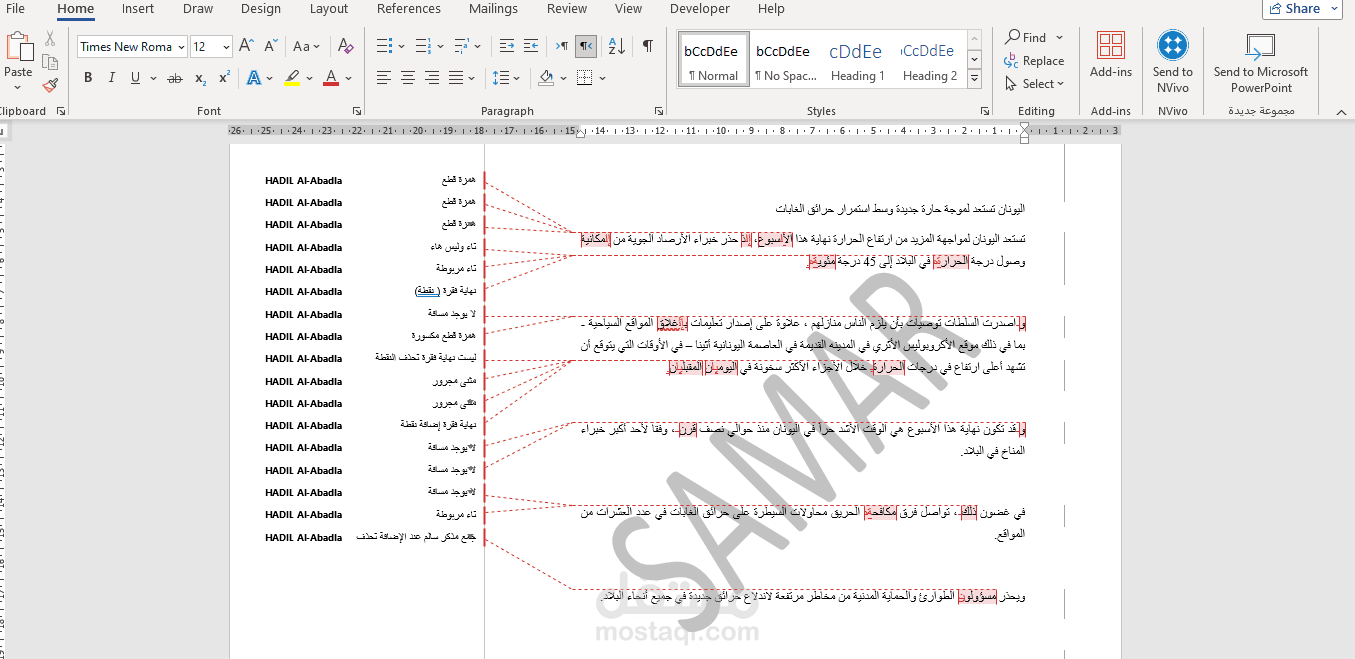The image size is (1355, 659).
Task: Expand the numbering list dropdown arrow
Action: pyautogui.click(x=441, y=46)
